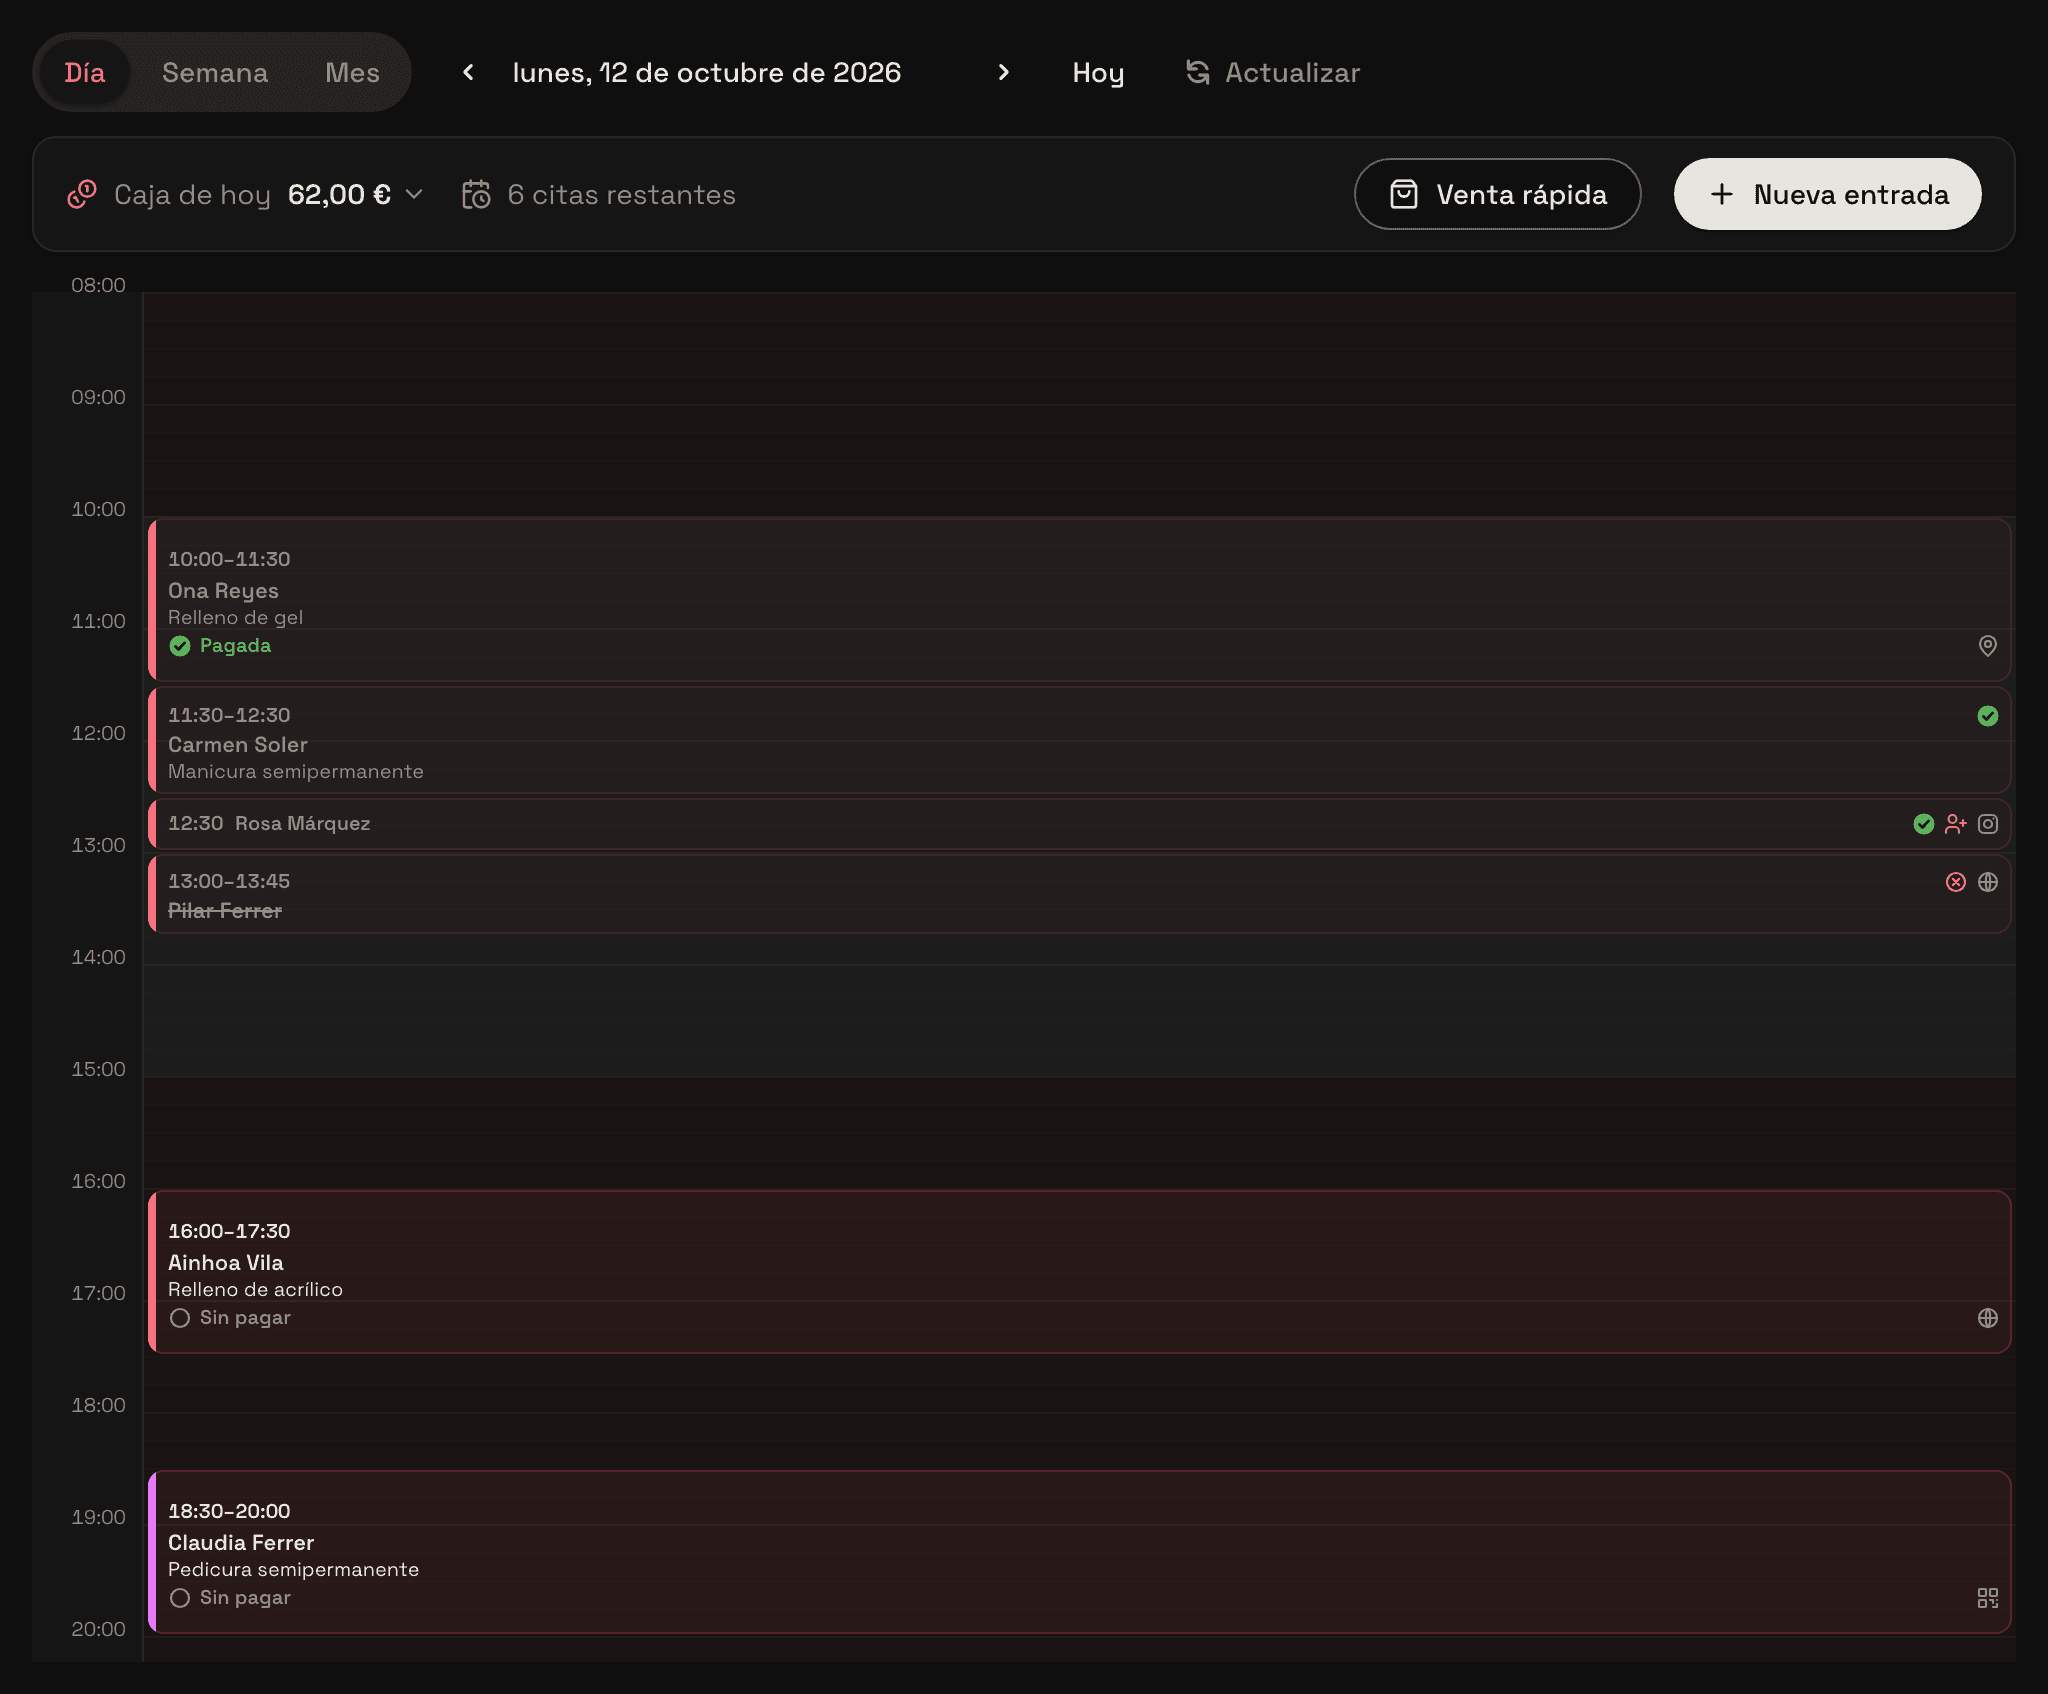Screen dimensions: 2048x1694
Task: Toggle Sin pagar circle on Claudia Ferrer
Action: (x=180, y=1598)
